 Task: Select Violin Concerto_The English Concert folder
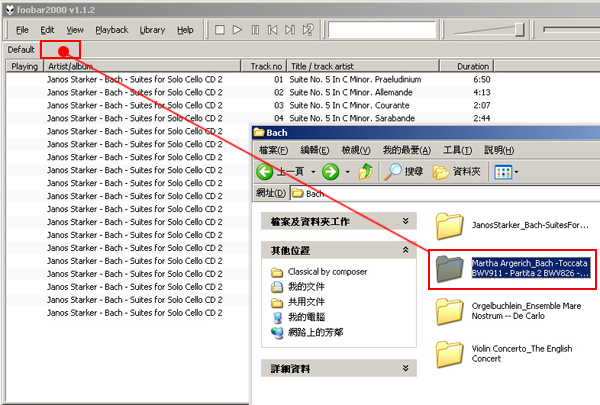(504, 354)
